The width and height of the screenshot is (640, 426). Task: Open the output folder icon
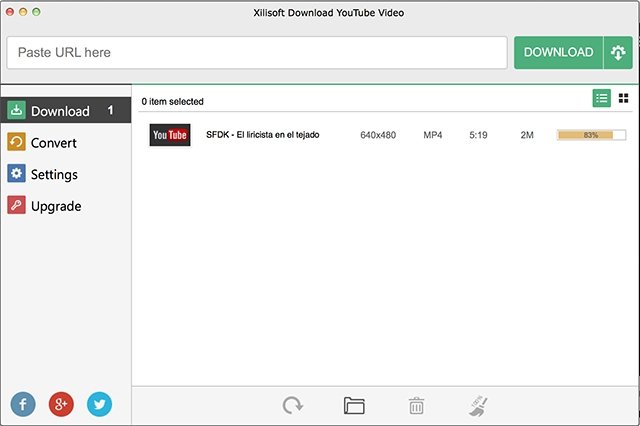(354, 406)
